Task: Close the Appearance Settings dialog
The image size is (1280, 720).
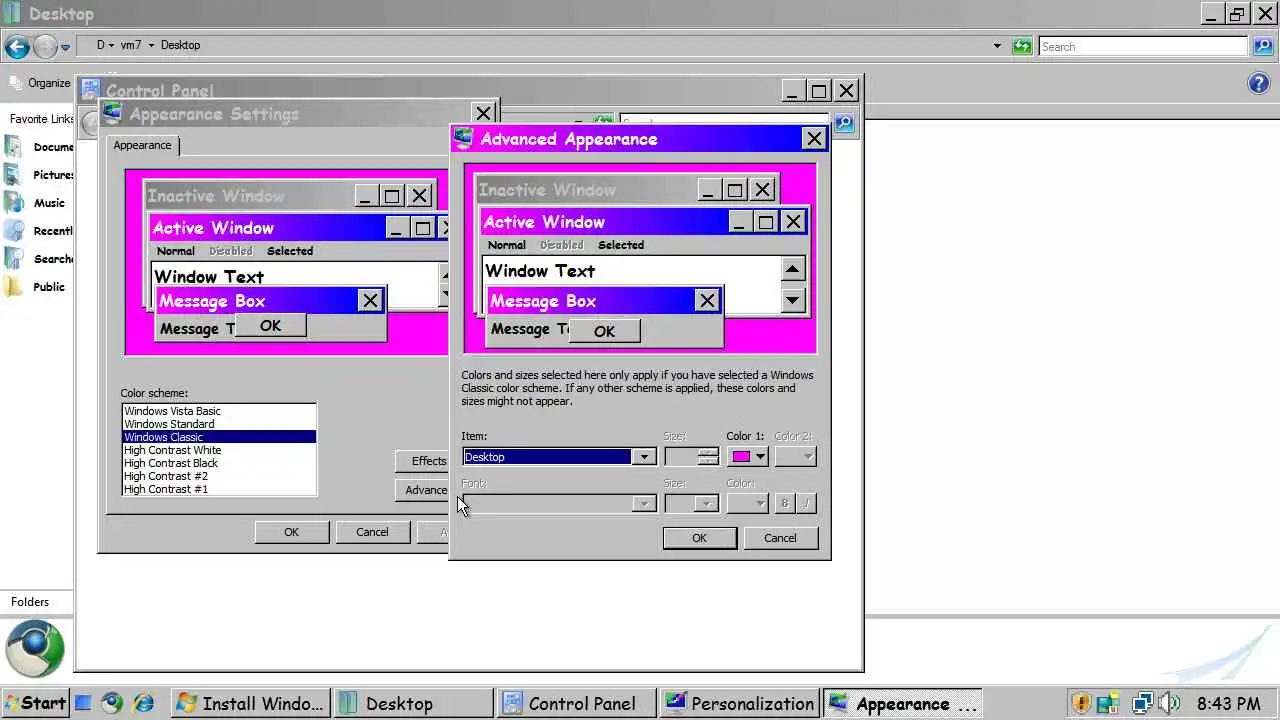Action: (484, 114)
